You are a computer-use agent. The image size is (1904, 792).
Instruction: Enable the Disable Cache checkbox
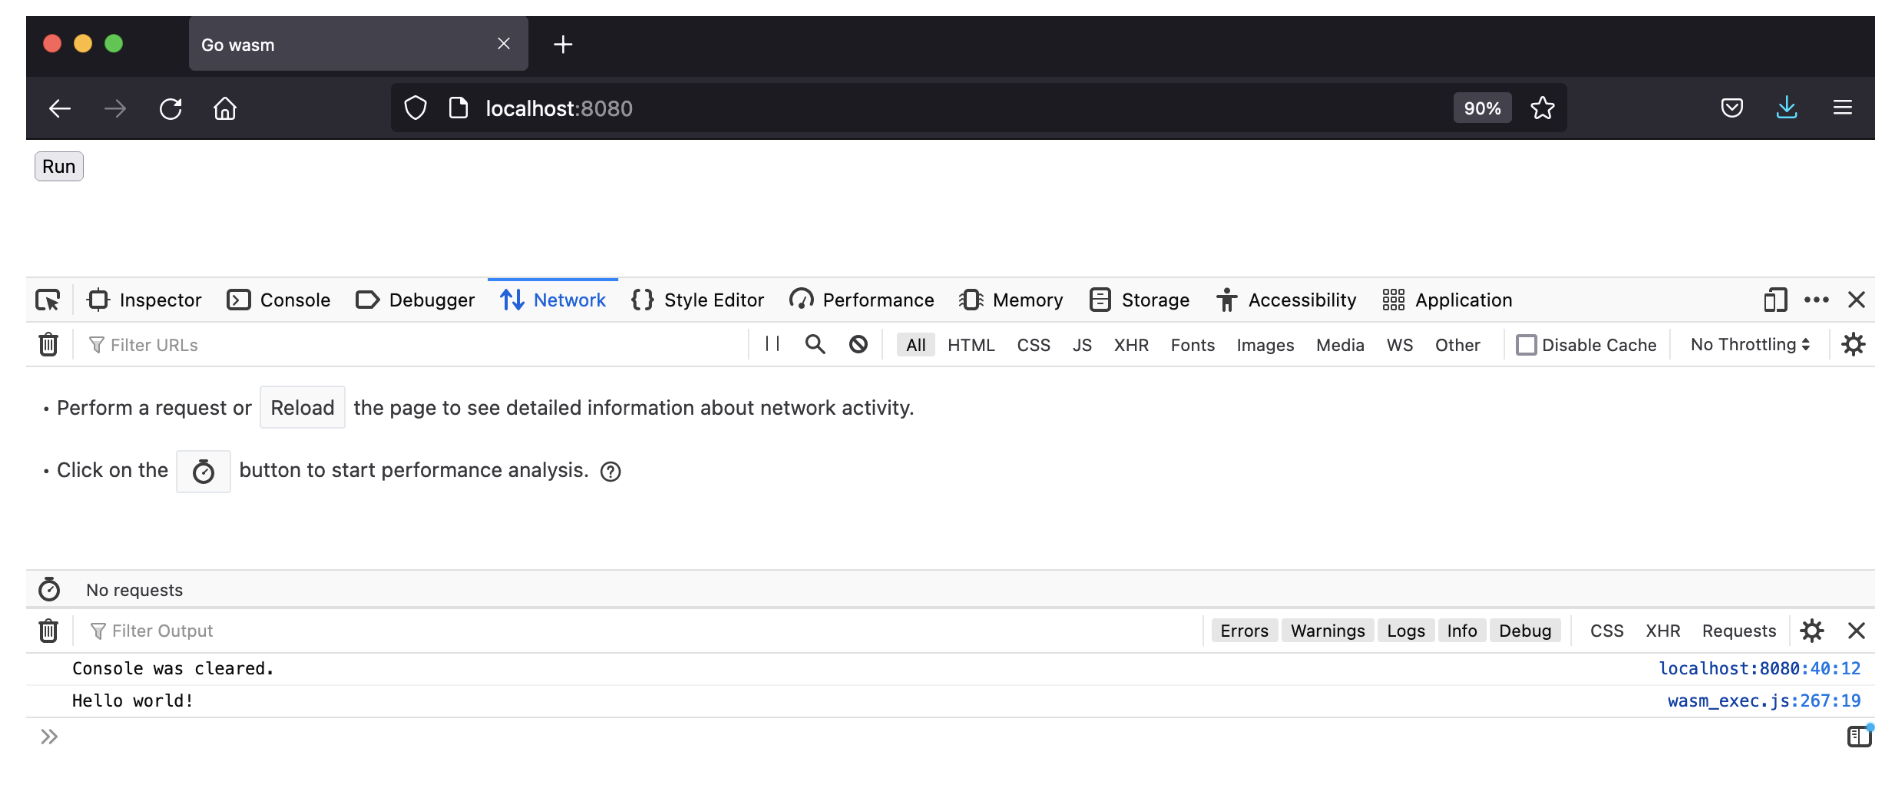pos(1526,345)
